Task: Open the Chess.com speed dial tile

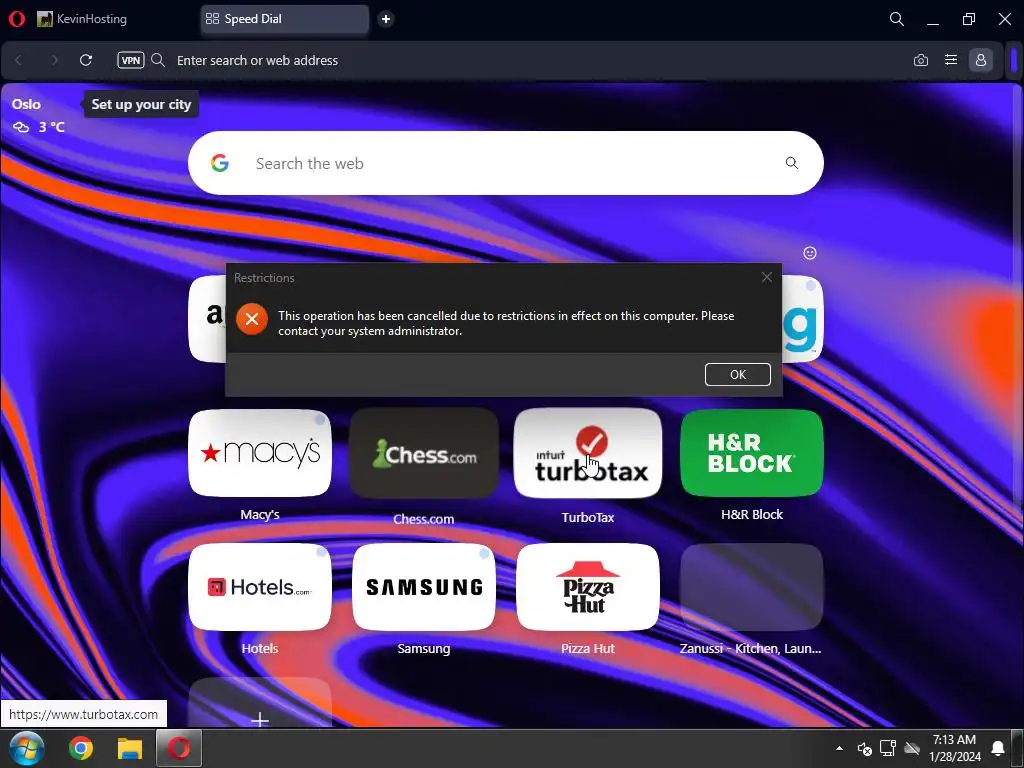Action: tap(424, 453)
